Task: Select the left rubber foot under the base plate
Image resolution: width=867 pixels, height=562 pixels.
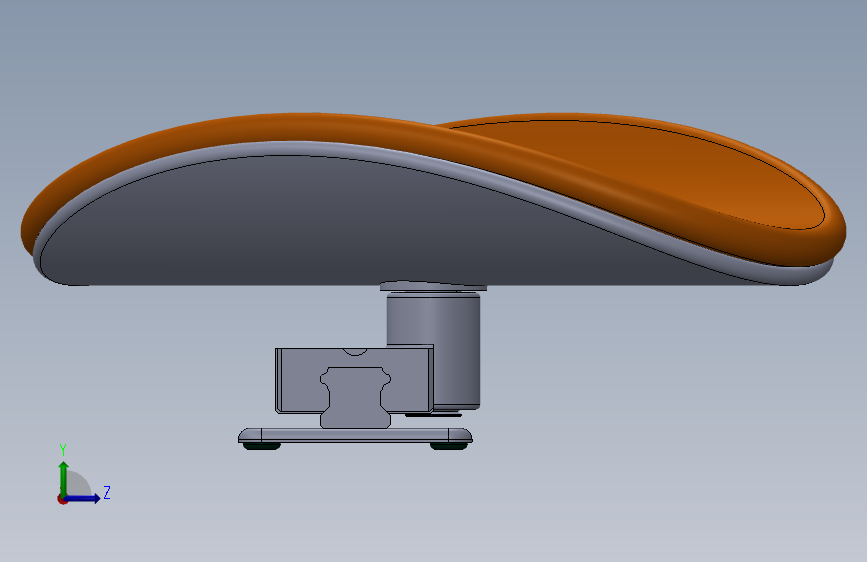Action: 262,446
